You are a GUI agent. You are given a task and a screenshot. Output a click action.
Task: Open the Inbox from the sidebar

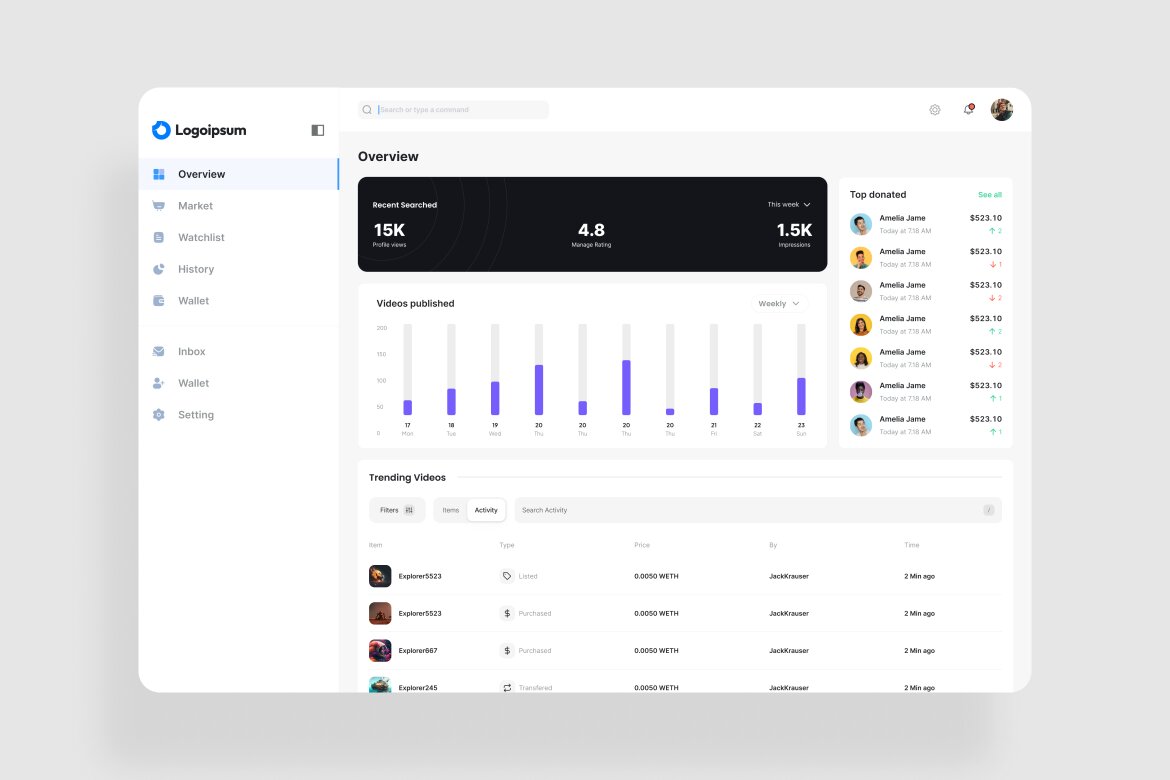[190, 351]
